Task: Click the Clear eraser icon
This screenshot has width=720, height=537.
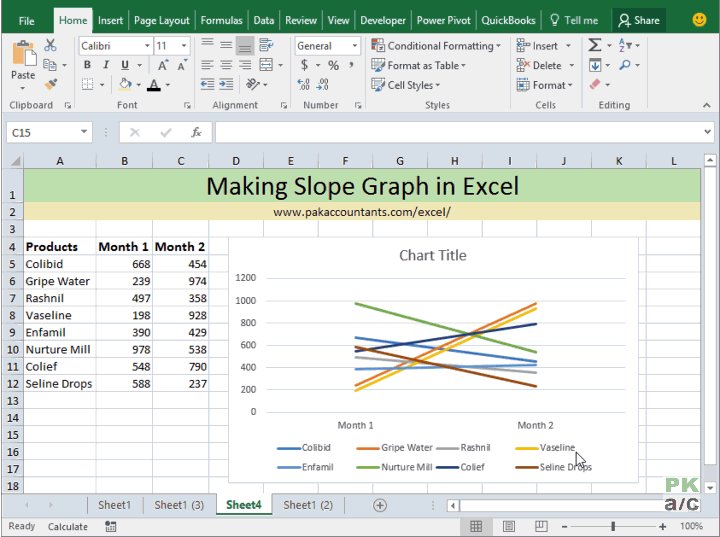Action: pyautogui.click(x=595, y=84)
